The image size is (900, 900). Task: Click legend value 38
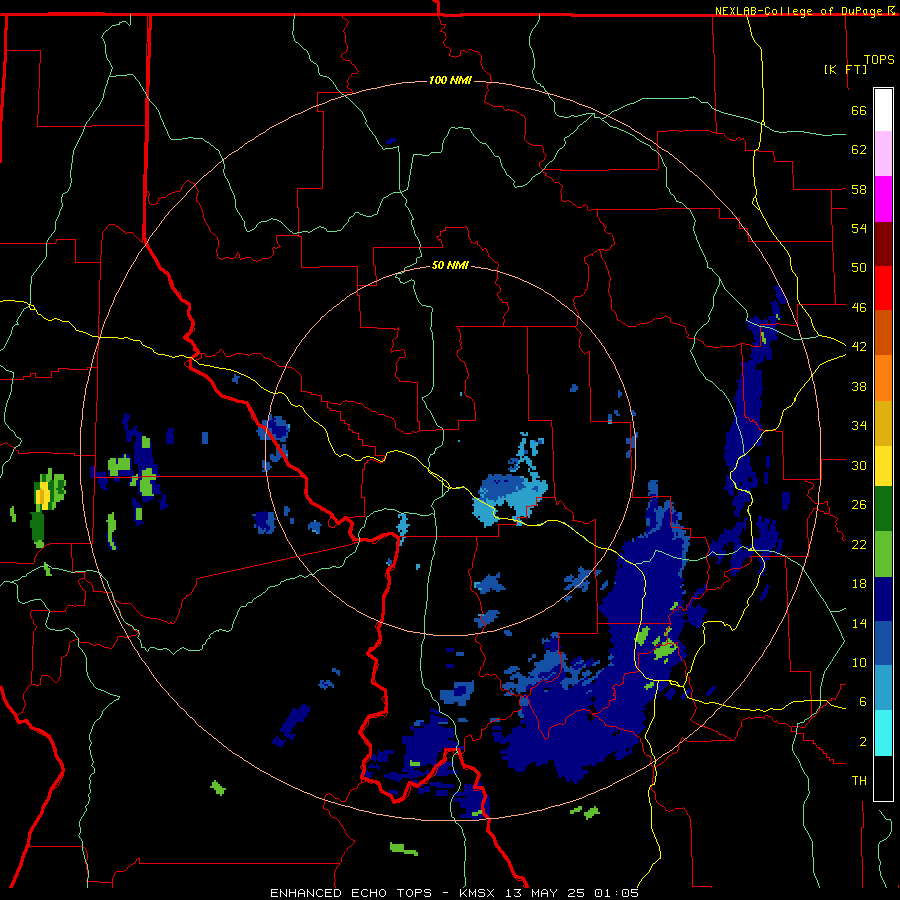(x=859, y=386)
